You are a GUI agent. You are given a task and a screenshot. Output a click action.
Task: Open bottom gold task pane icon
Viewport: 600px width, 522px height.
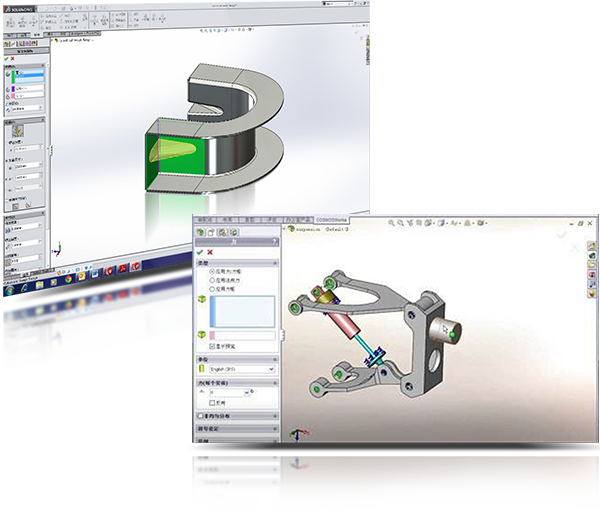pos(592,294)
